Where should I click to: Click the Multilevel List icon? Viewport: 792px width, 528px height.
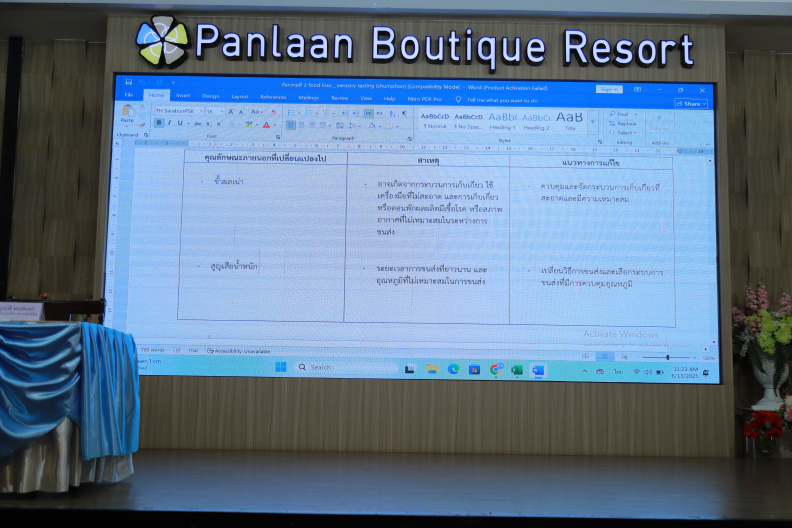(x=326, y=113)
